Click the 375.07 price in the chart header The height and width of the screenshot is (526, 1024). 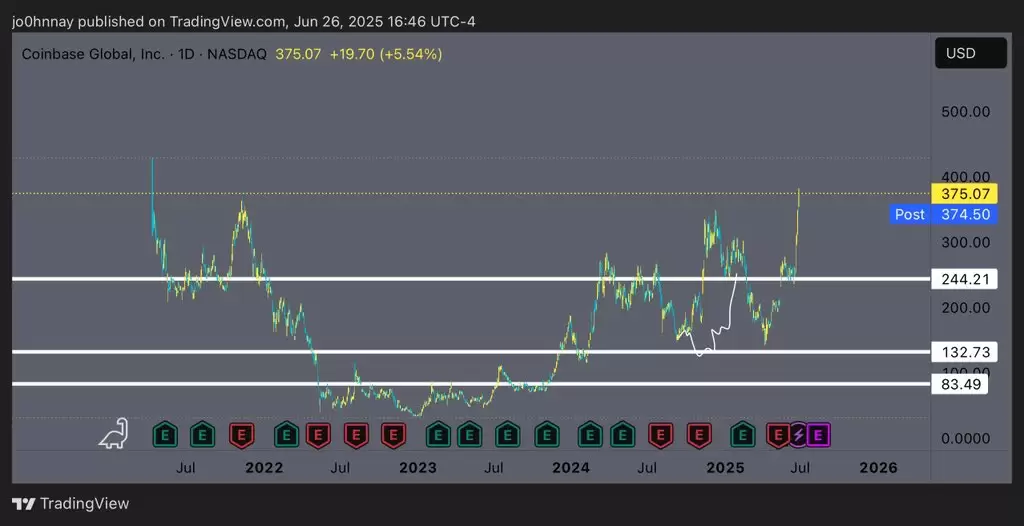298,54
